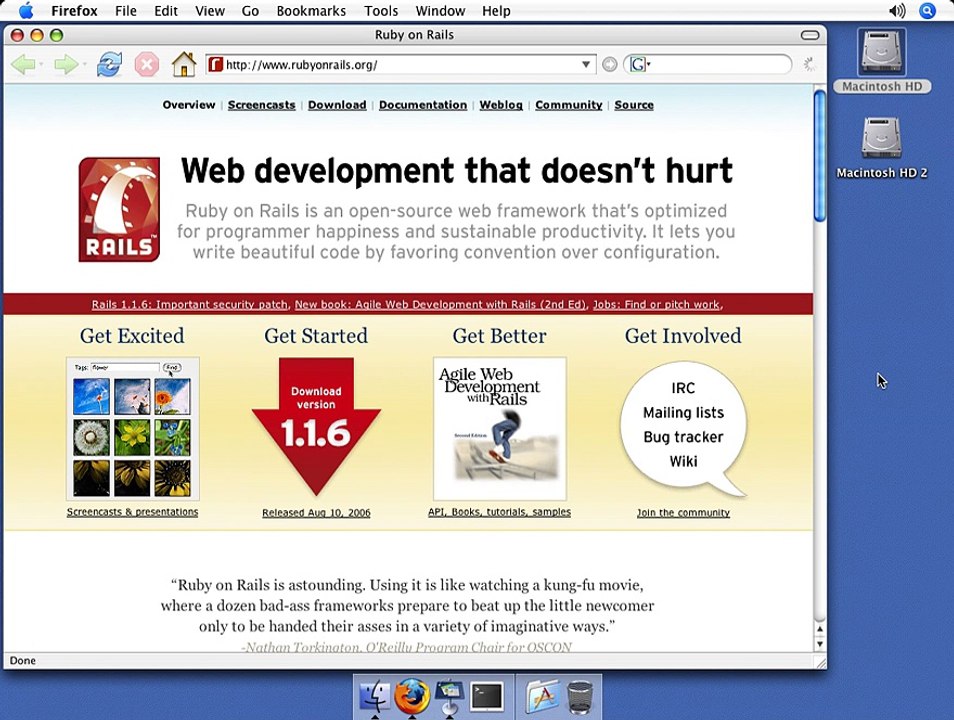Click the Screencasts navigation link
The width and height of the screenshot is (954, 720).
pyautogui.click(x=262, y=105)
